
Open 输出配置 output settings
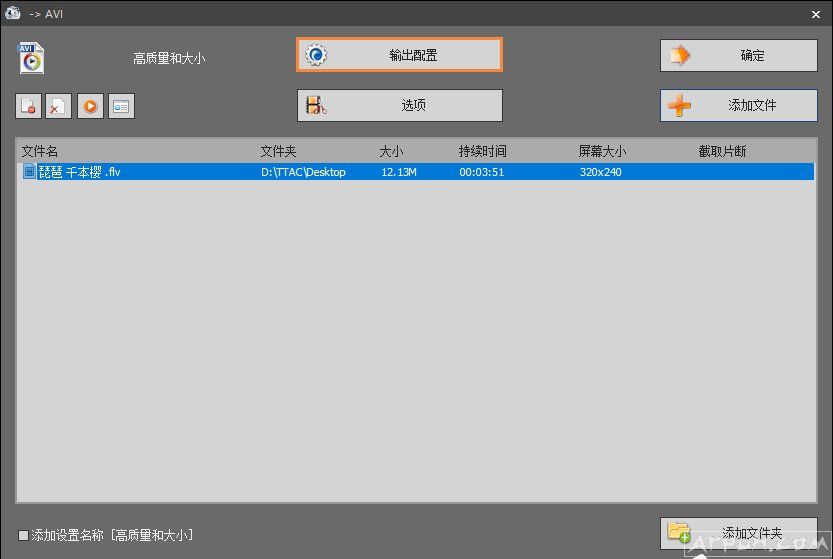pyautogui.click(x=400, y=55)
